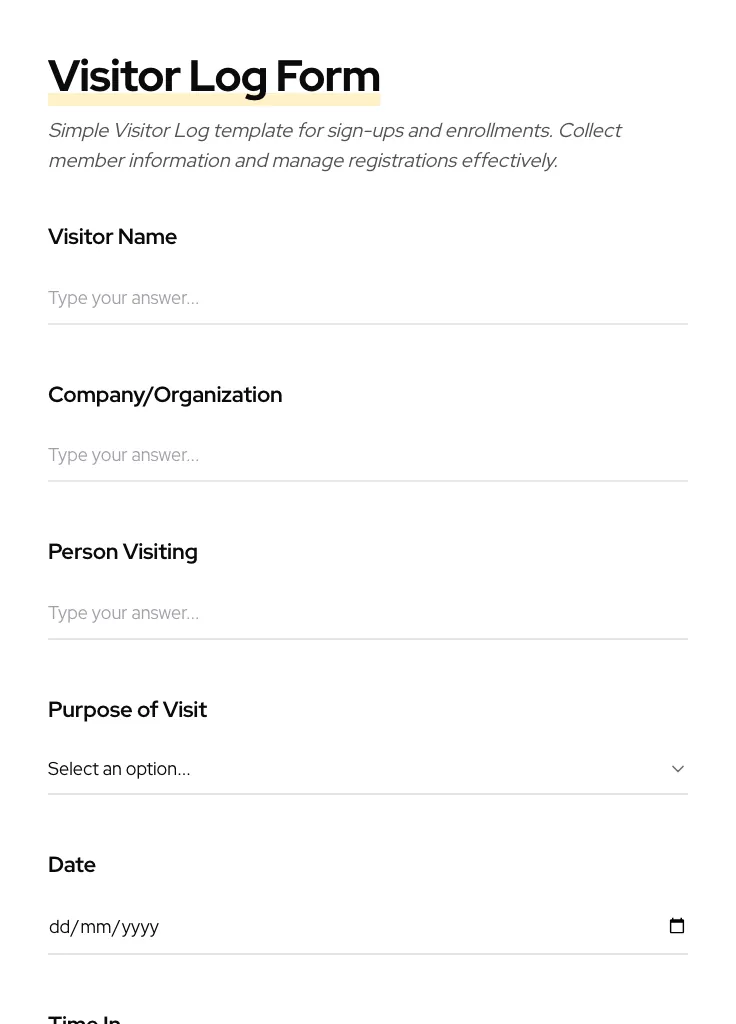Click the dropdown chevron beside Purpose of Visit
This screenshot has height=1024, width=736.
678,768
